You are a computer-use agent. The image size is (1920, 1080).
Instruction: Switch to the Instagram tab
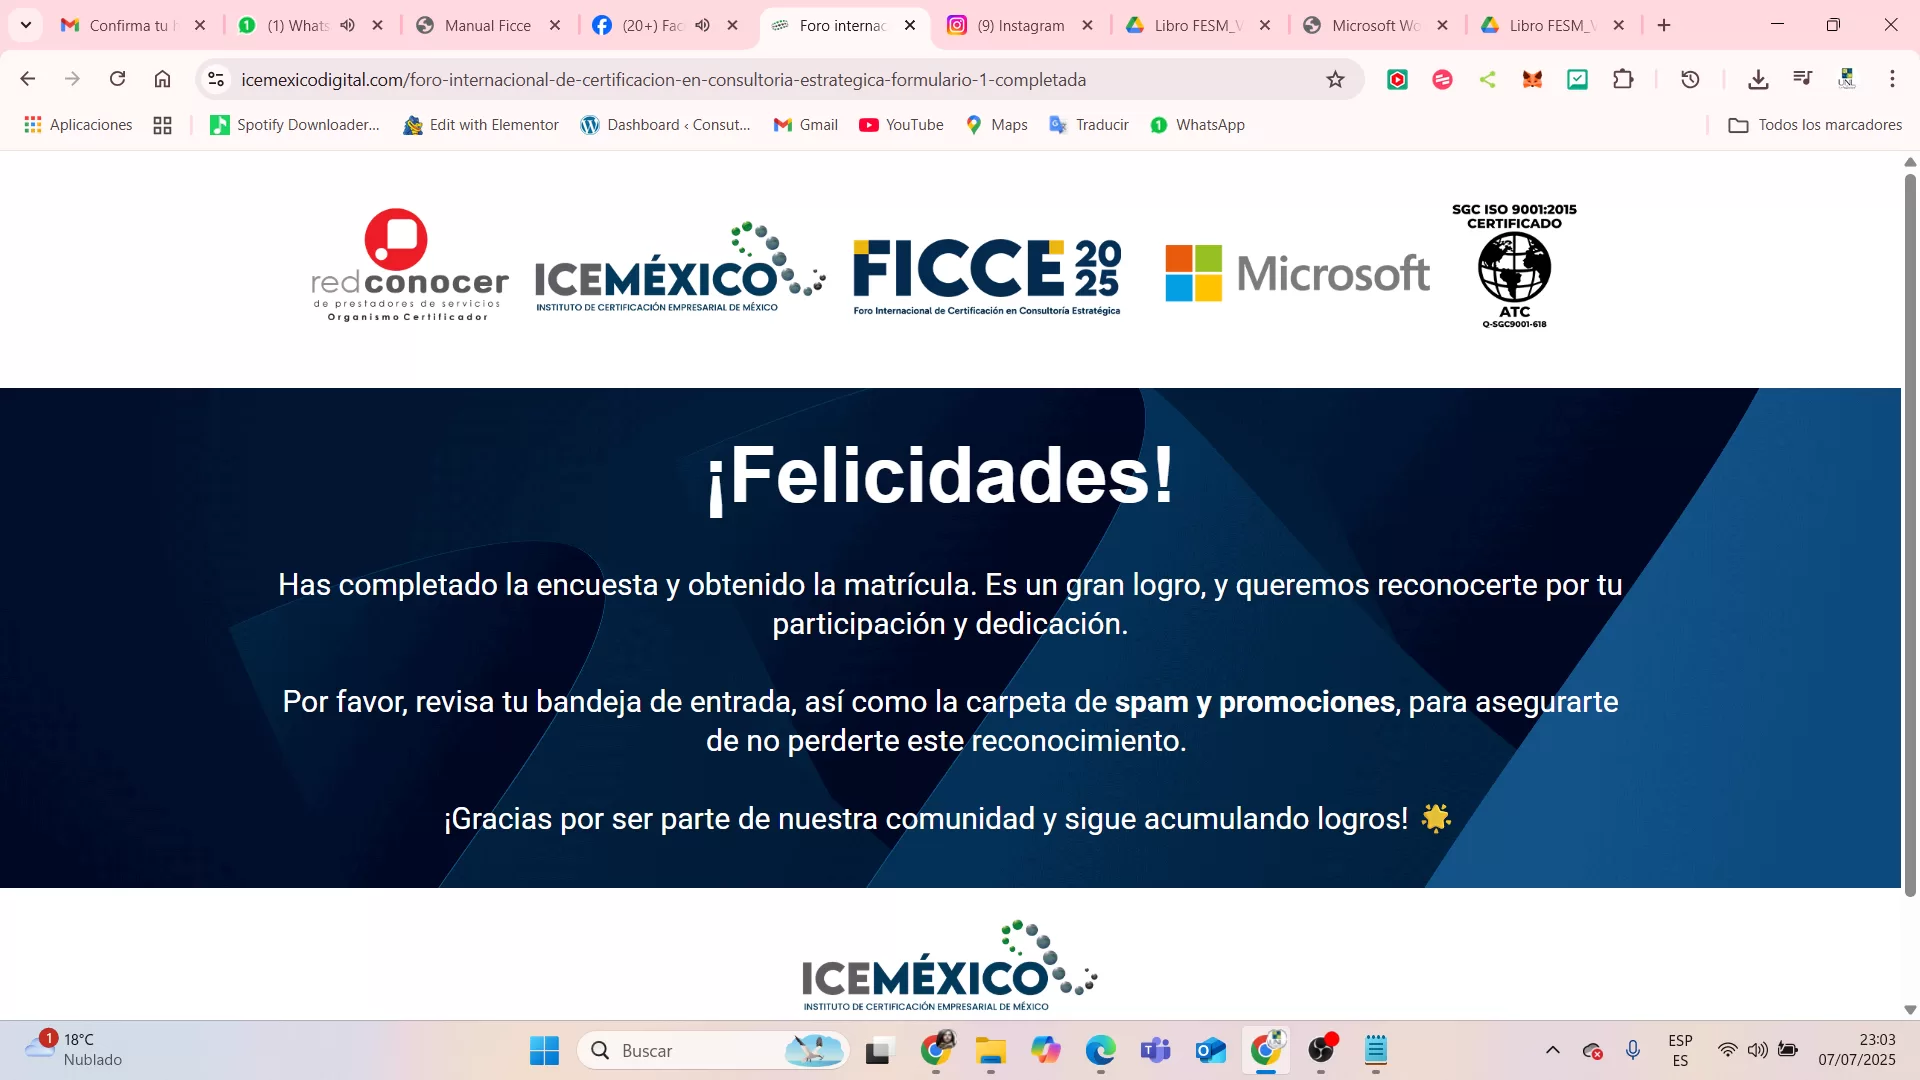point(1020,26)
